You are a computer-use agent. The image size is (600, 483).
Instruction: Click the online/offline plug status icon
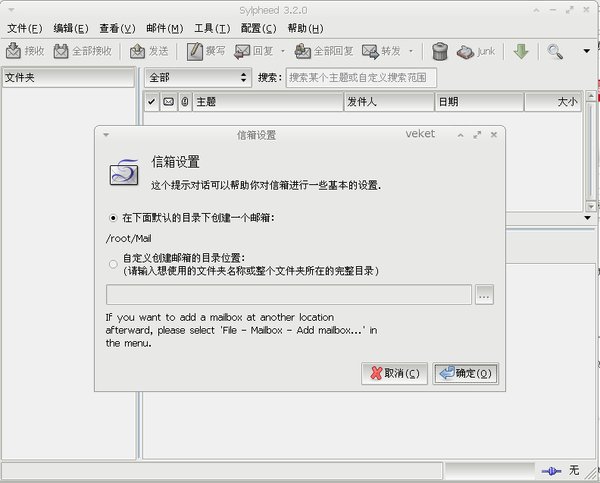551,471
